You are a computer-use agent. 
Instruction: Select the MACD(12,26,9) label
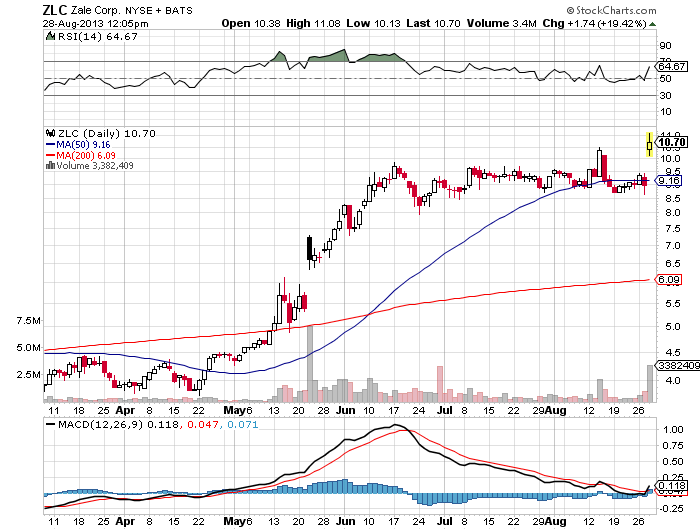click(x=100, y=424)
